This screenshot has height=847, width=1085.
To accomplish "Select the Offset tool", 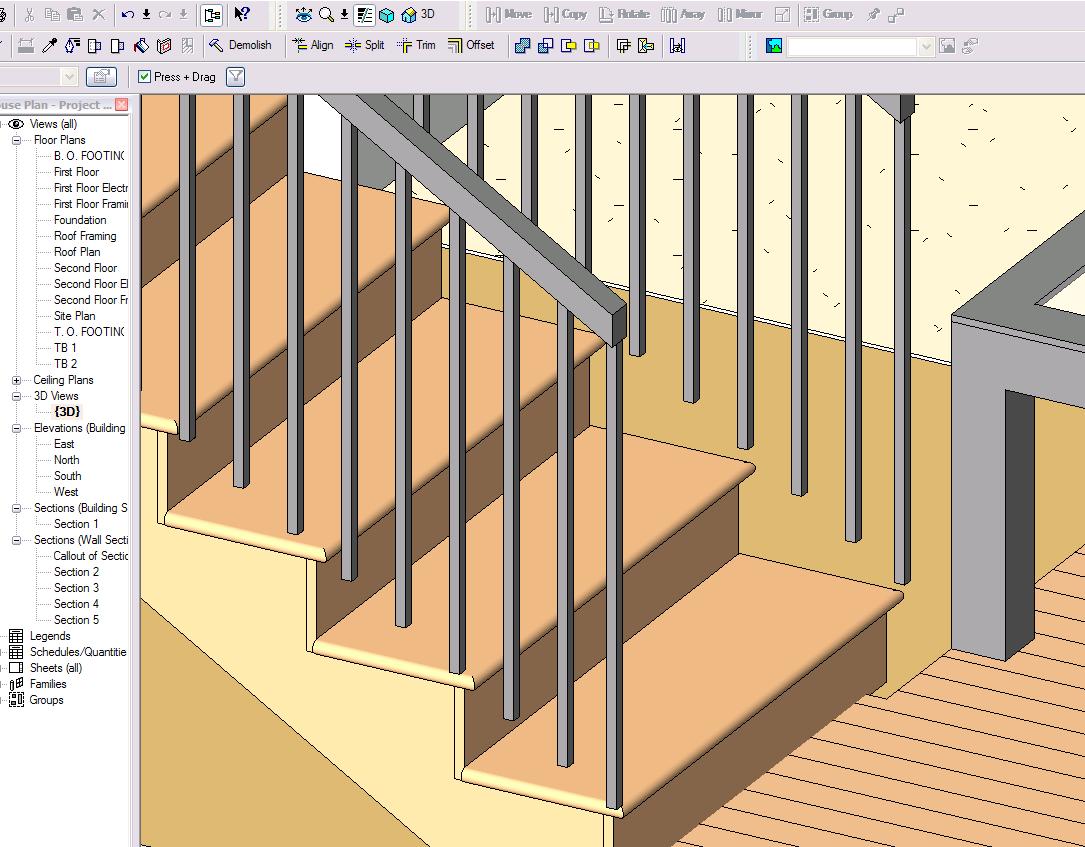I will pyautogui.click(x=472, y=45).
